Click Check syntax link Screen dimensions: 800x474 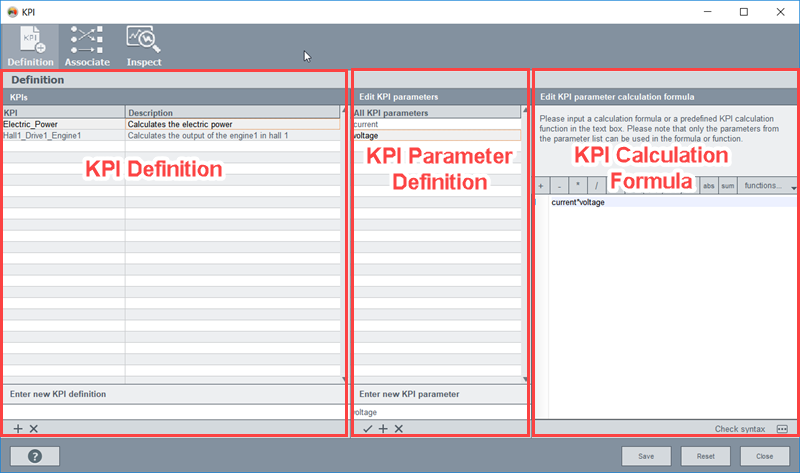tap(739, 429)
